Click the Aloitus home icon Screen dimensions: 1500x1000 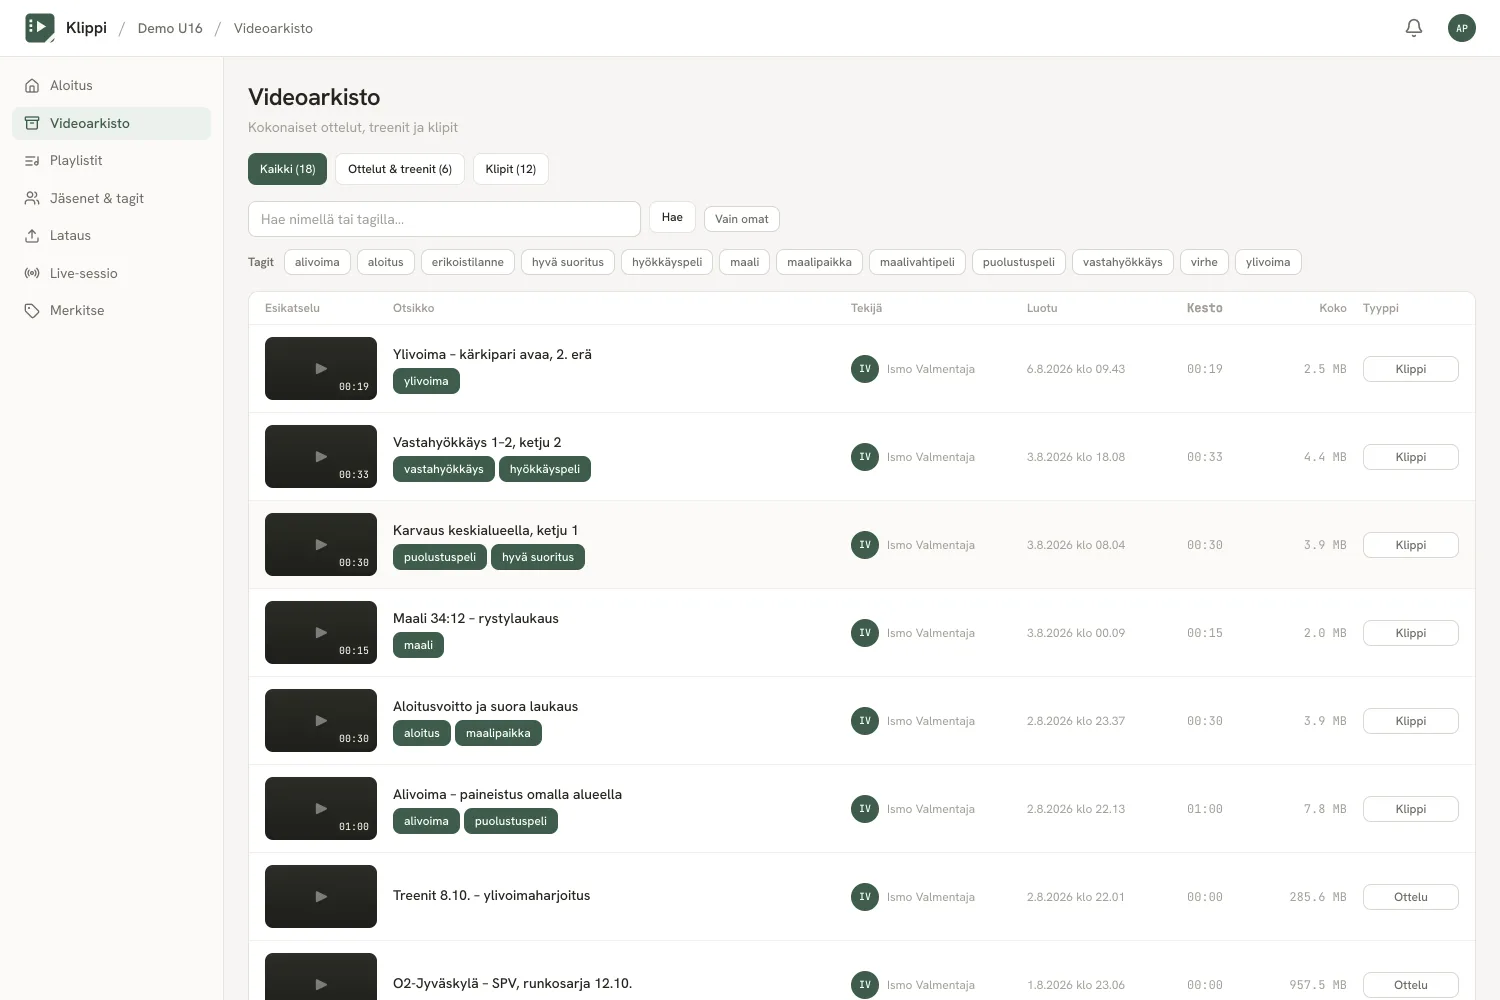[x=32, y=86]
